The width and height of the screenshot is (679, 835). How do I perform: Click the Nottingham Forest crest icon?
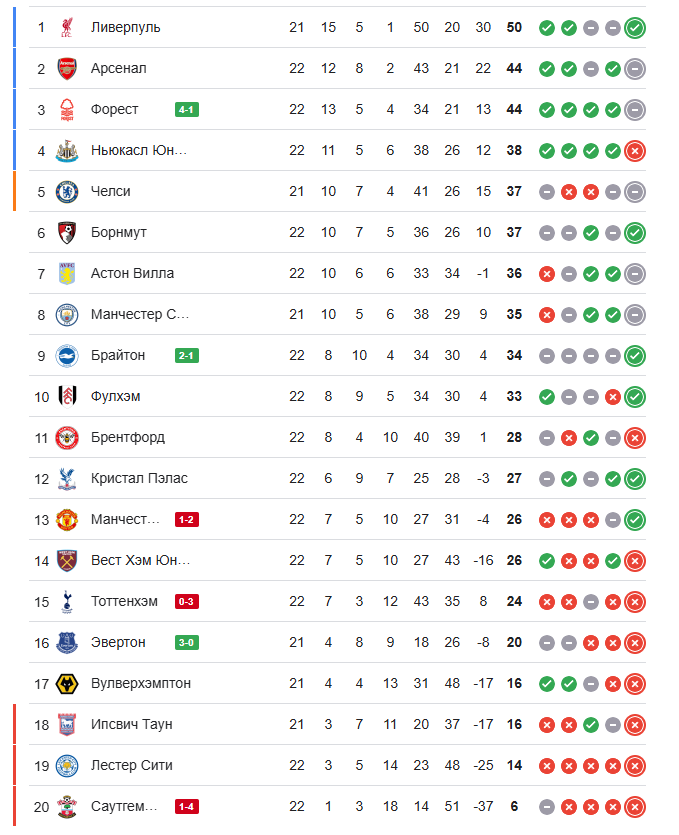click(67, 110)
